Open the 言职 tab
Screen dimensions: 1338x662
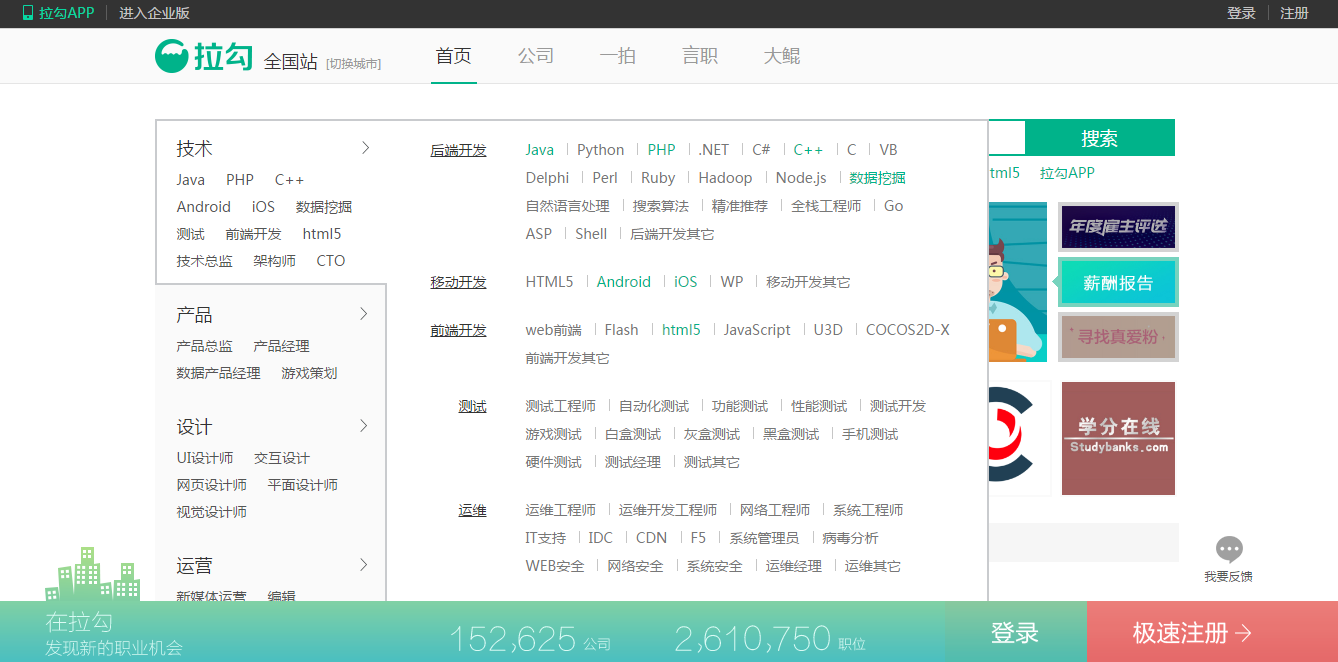coord(700,56)
